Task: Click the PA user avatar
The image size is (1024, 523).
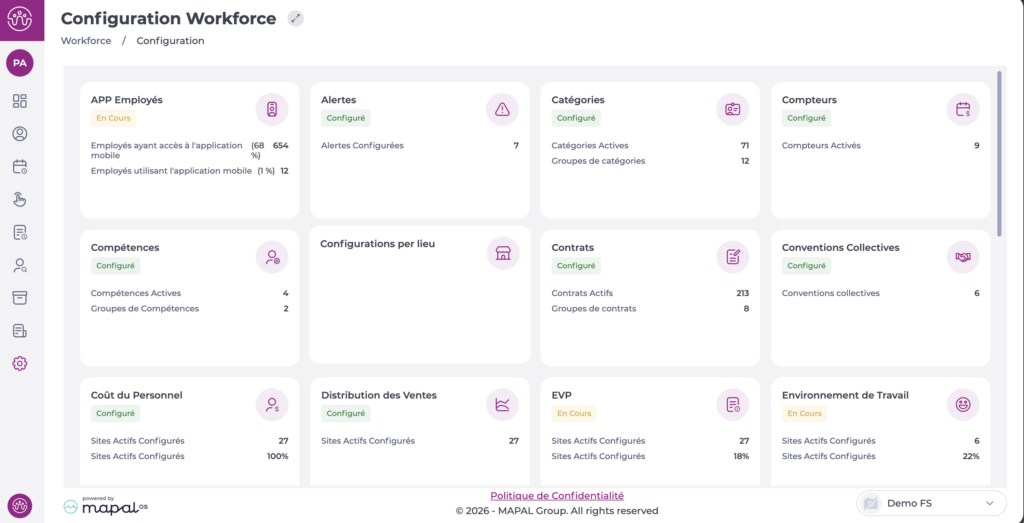Action: pos(20,63)
